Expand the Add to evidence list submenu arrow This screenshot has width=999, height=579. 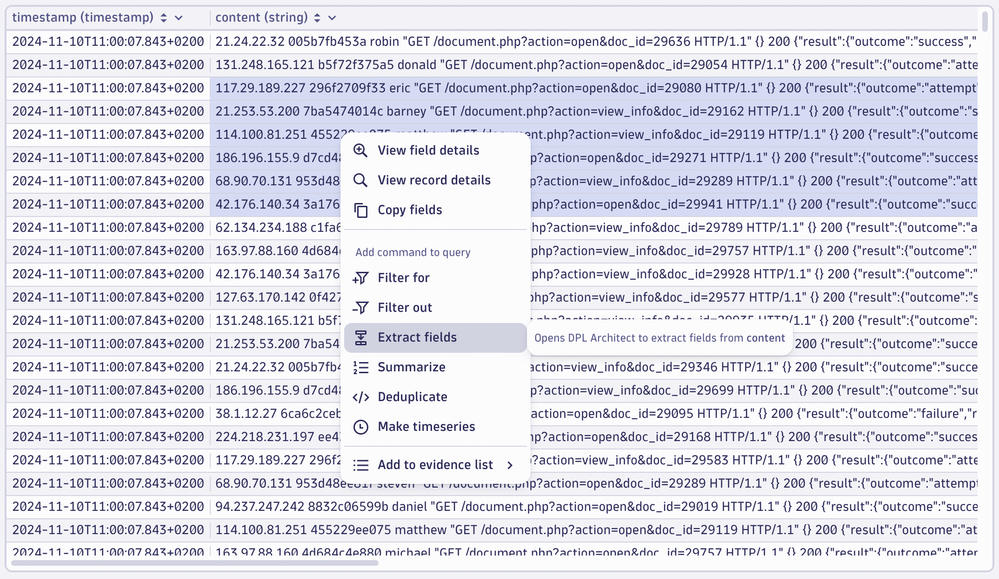point(510,465)
